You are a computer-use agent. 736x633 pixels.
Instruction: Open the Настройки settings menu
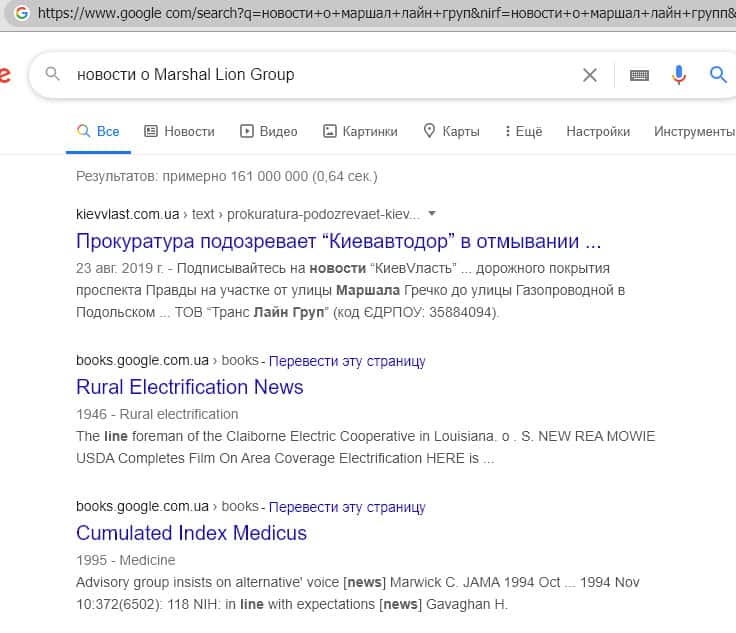[x=598, y=131]
